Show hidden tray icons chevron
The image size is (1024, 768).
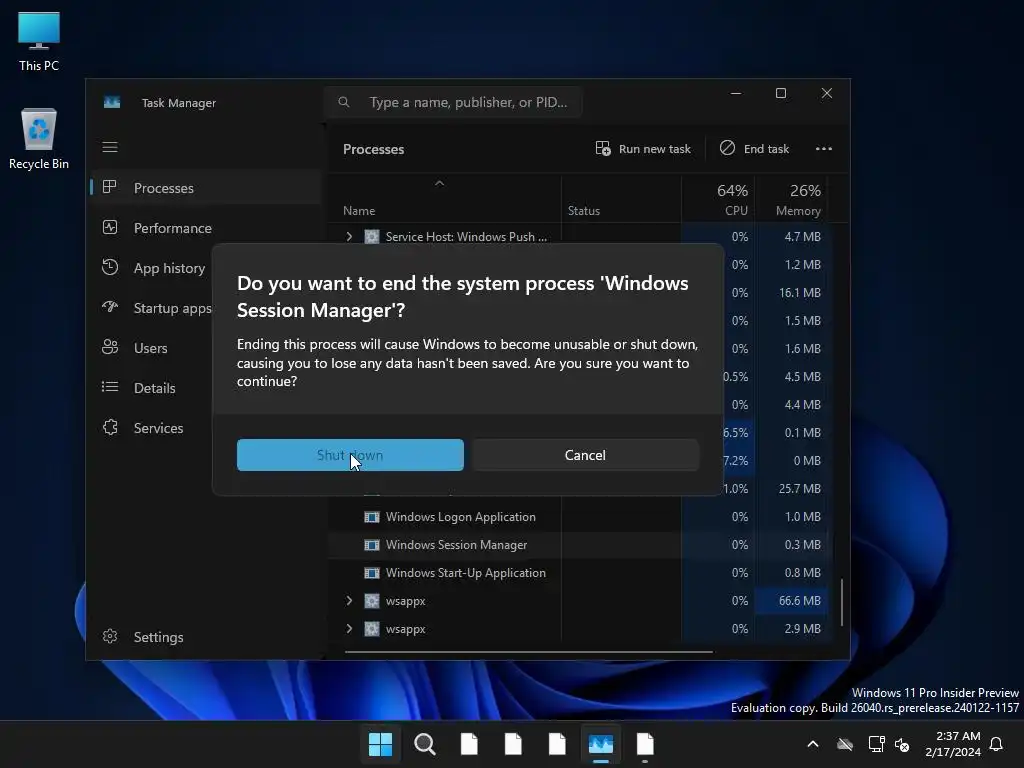point(813,744)
